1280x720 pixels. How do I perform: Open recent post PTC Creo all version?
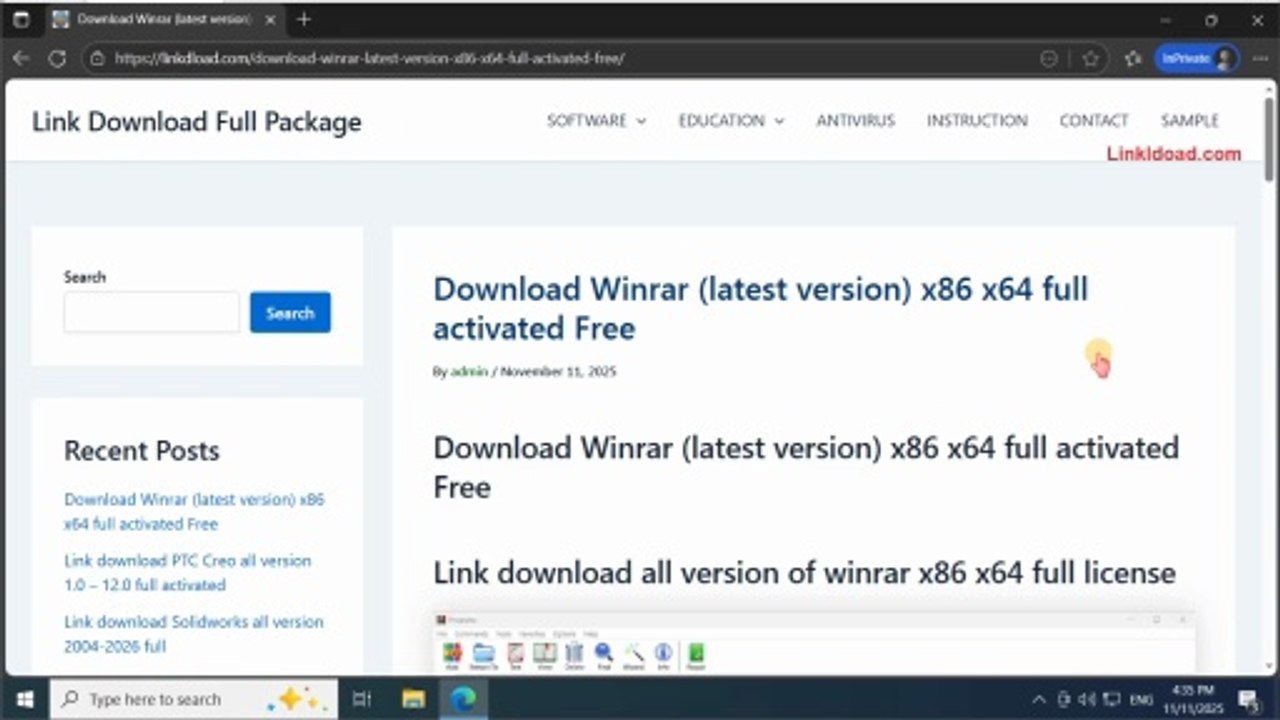click(x=187, y=572)
